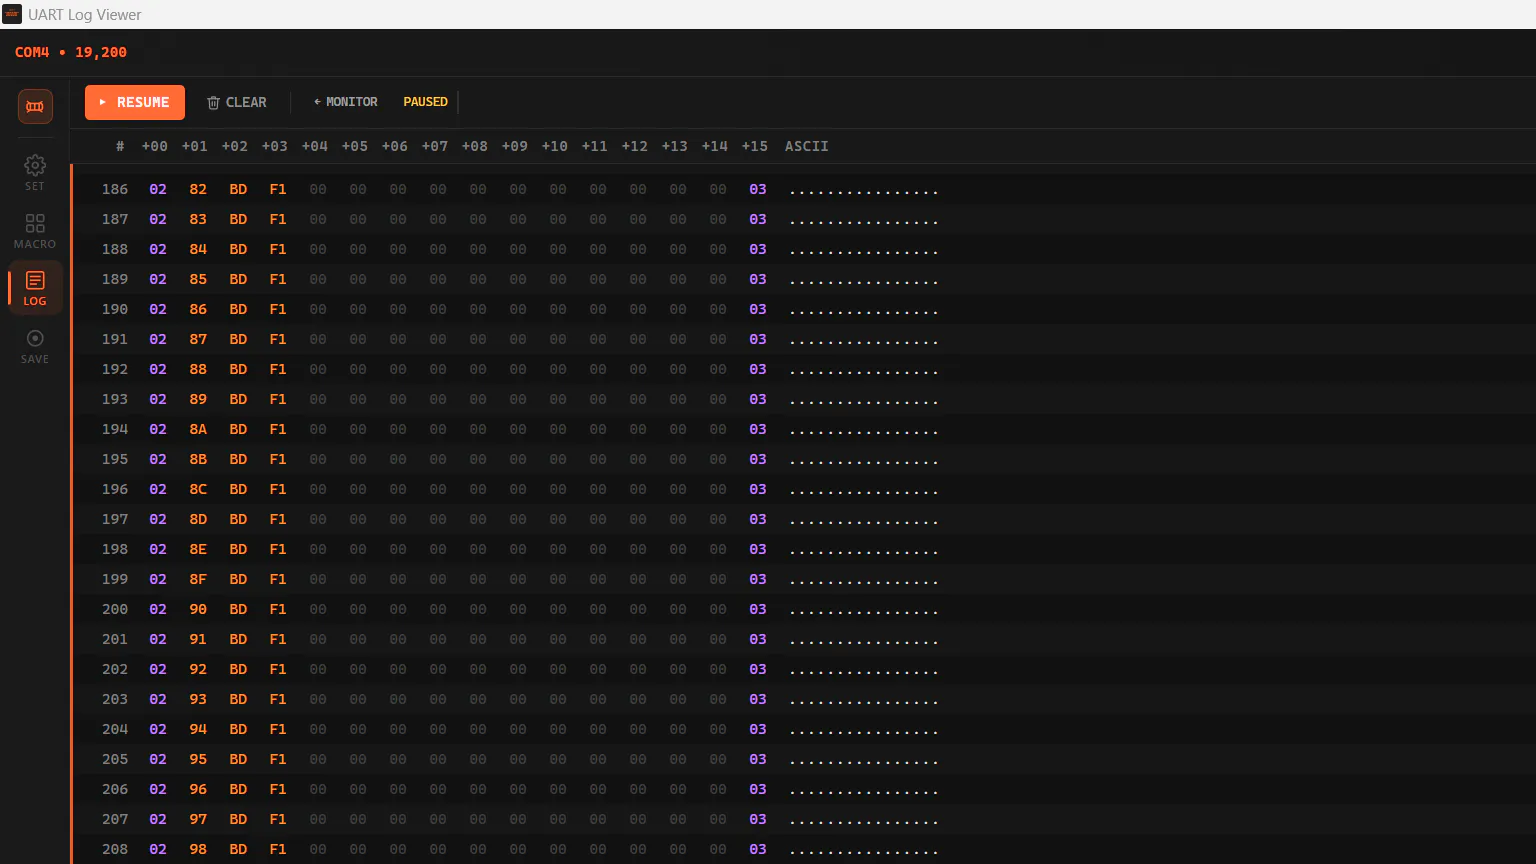
Task: Click byte value 82 in row 186
Action: 198,189
